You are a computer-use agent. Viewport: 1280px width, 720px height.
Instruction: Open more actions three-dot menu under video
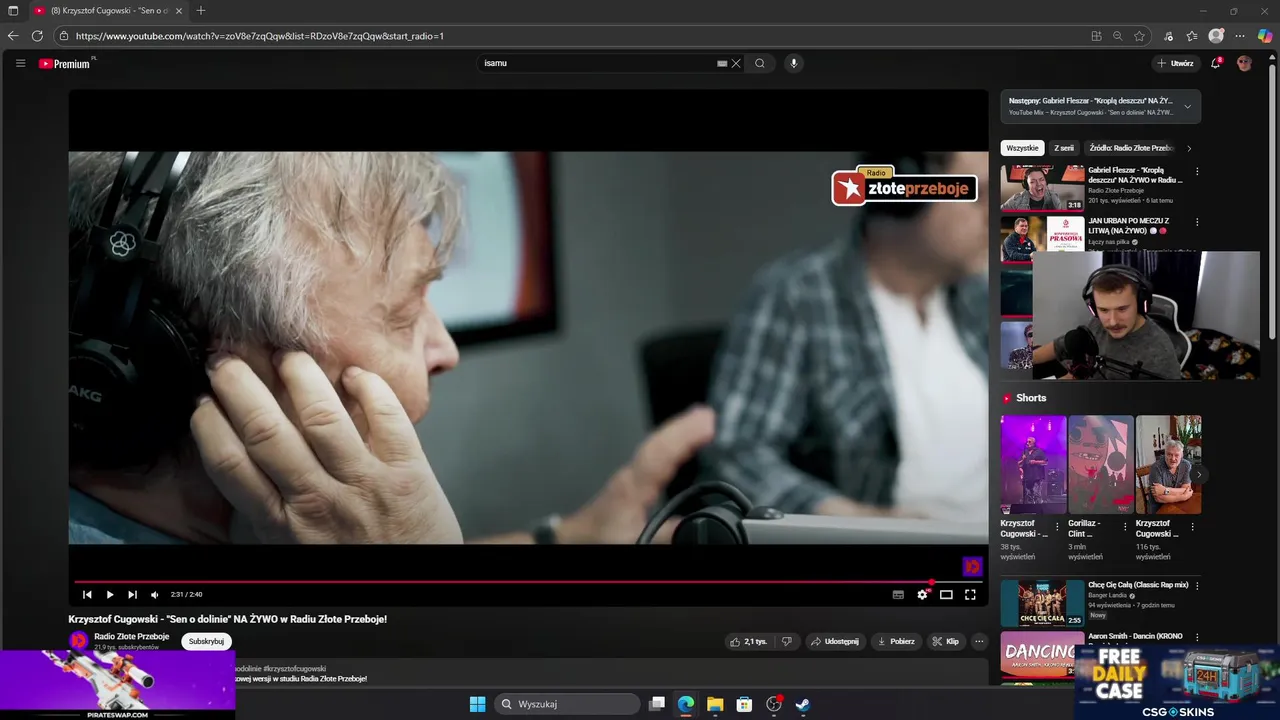[979, 641]
